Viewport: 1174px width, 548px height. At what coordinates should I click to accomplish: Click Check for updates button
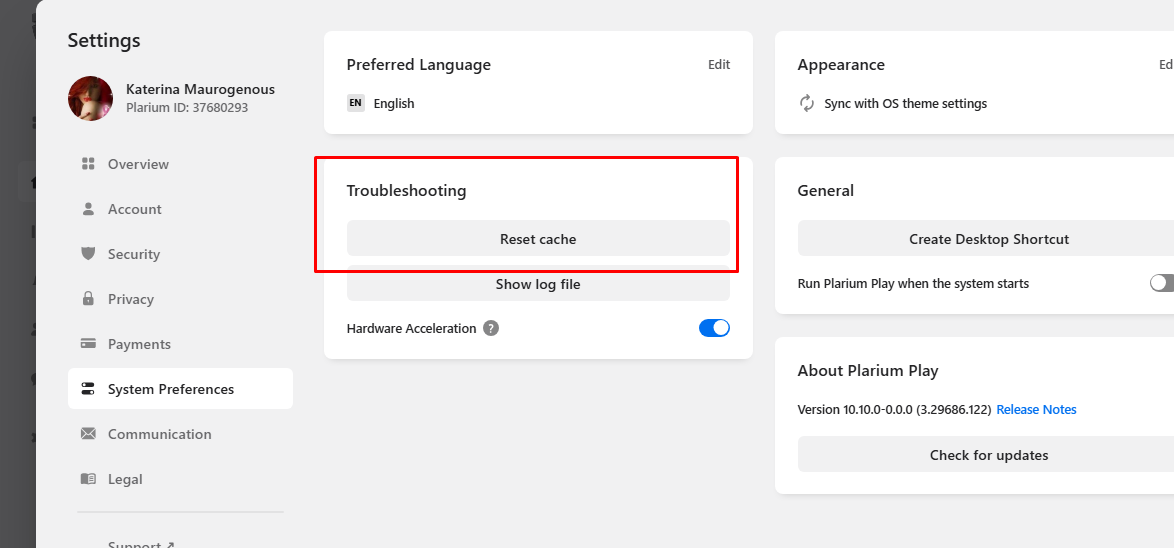[988, 455]
